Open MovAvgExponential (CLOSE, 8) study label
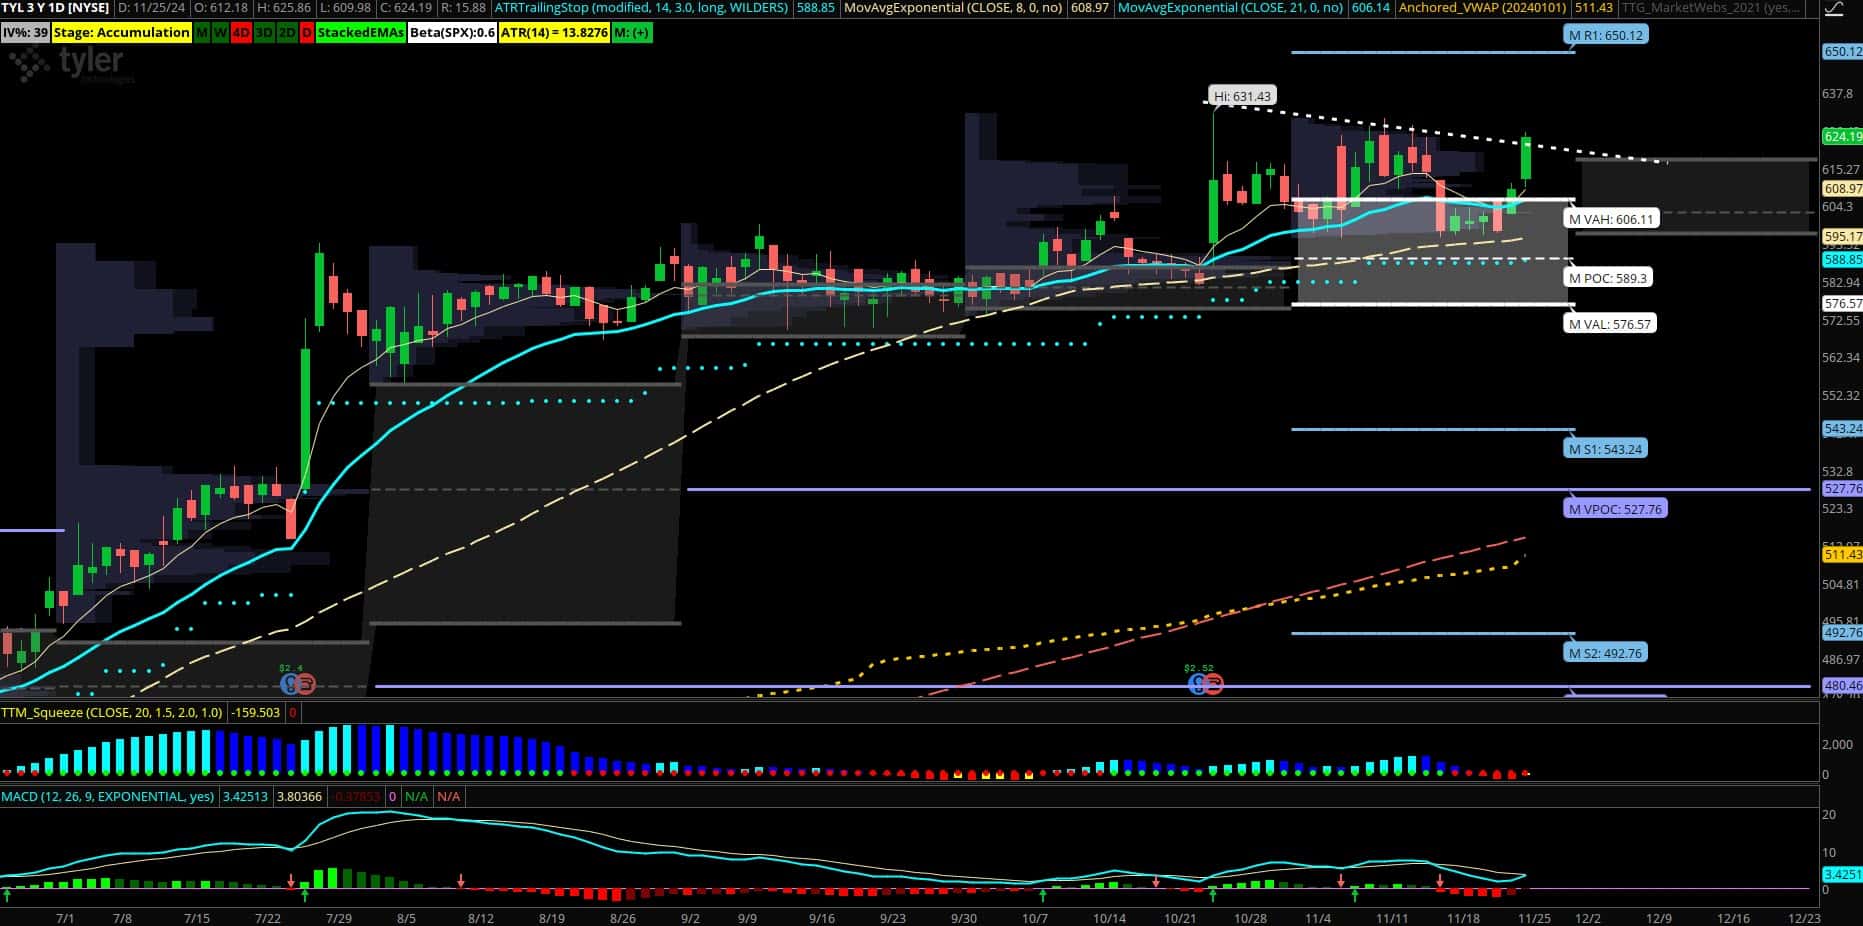Screen dimensions: 1863x926 [954, 8]
